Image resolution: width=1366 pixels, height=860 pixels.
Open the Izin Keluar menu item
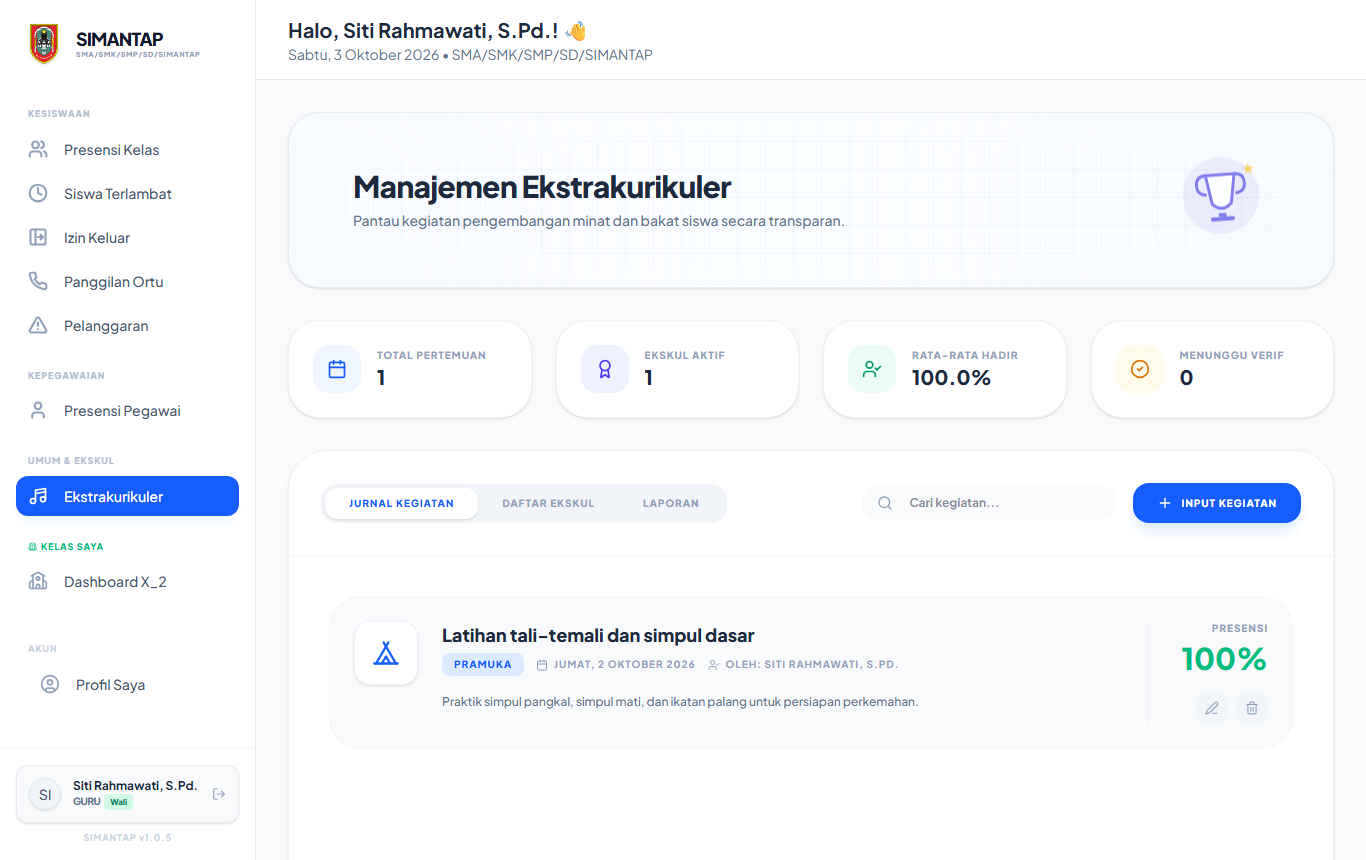[127, 238]
